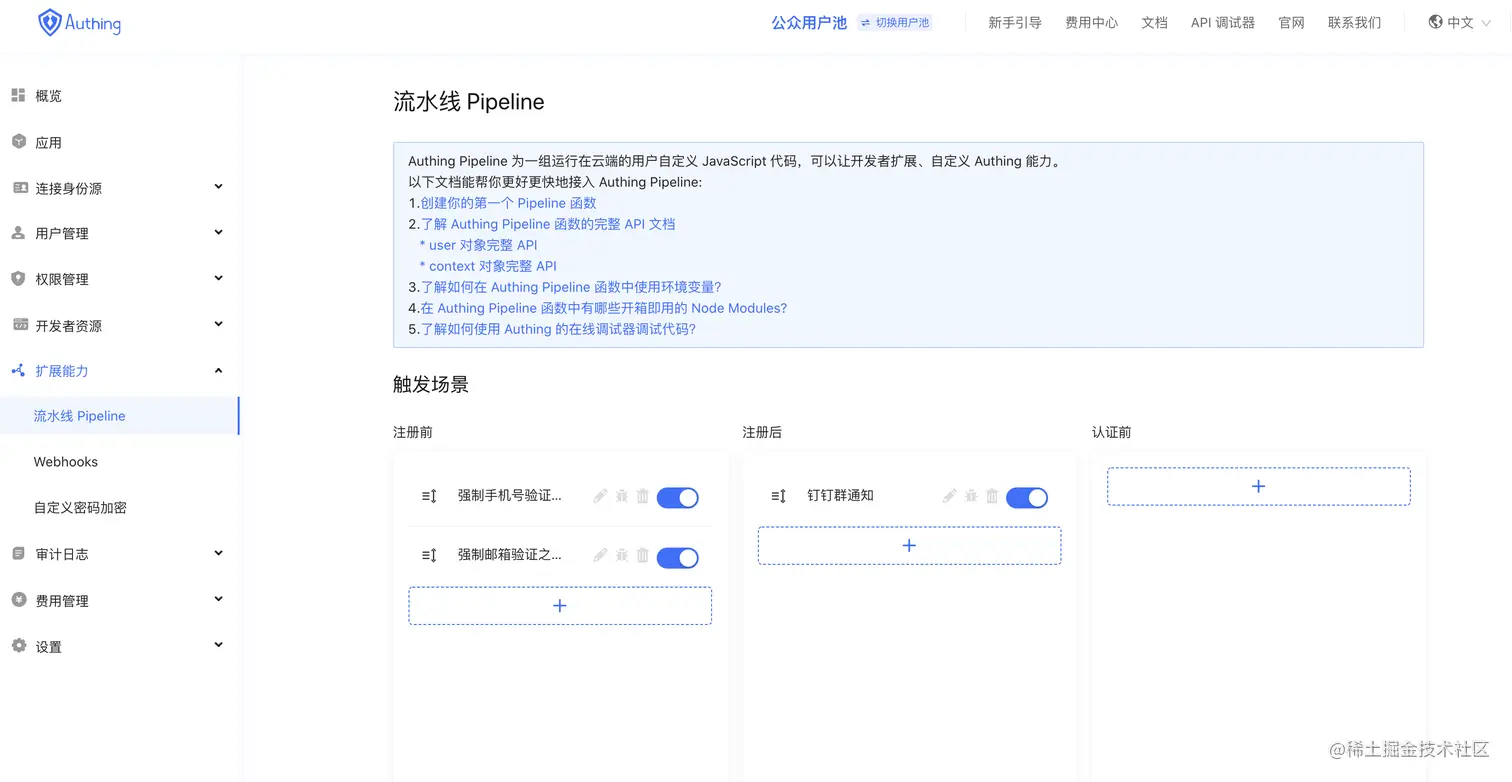Image resolution: width=1512 pixels, height=782 pixels.
Task: Toggle off the 强制手机号验证 pipeline switch
Action: point(677,497)
